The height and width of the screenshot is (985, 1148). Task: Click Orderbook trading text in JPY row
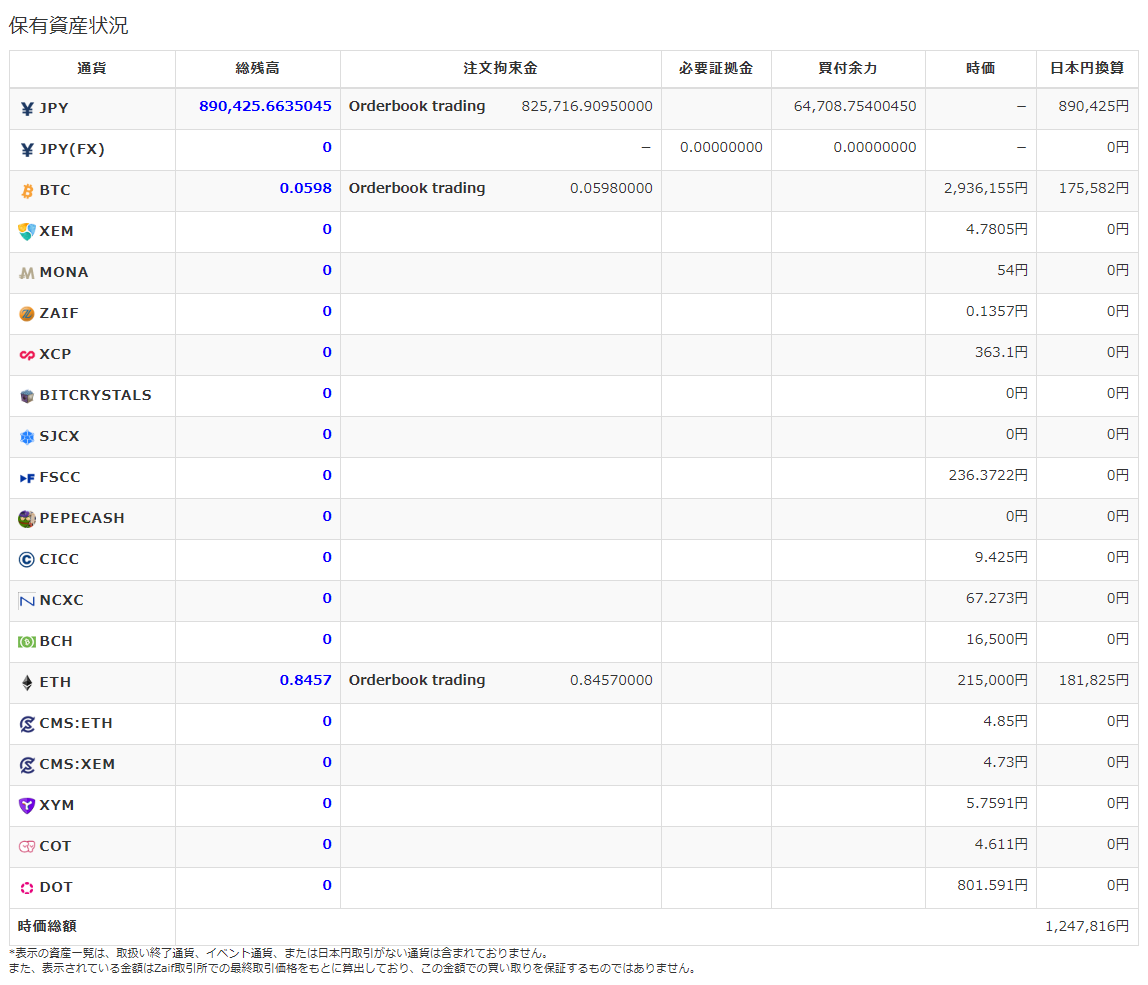[417, 106]
